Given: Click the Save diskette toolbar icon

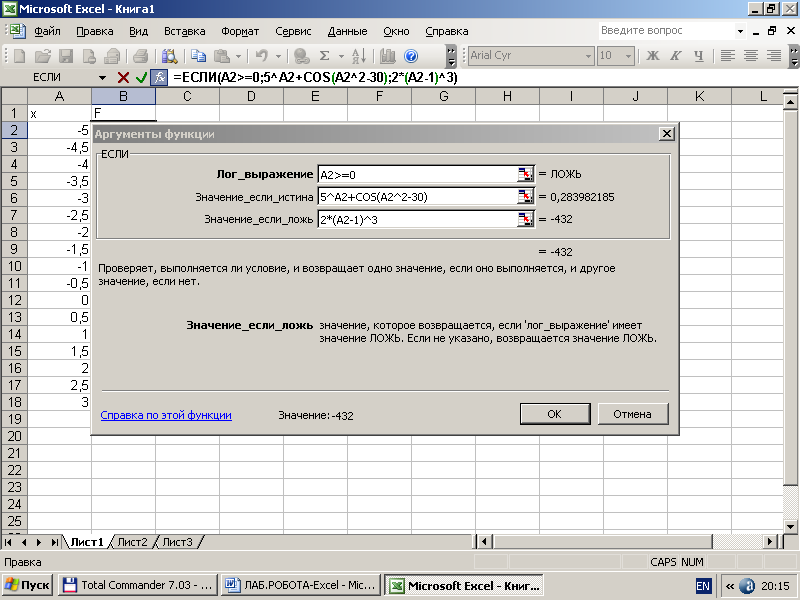Looking at the screenshot, I should coord(66,56).
